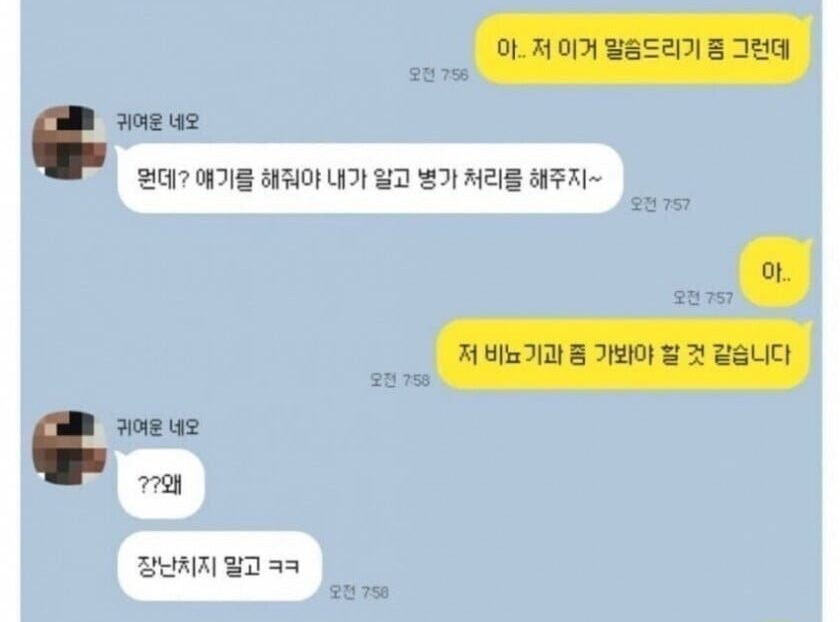Click the 오전 7:56 timestamp
840x622 pixels.
tap(438, 74)
